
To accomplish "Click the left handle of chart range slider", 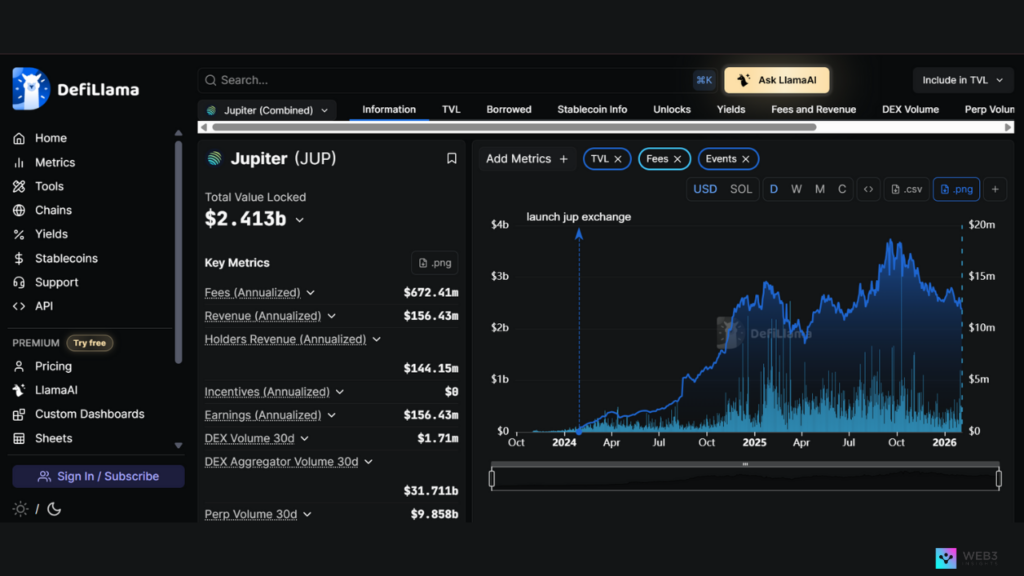I will coord(492,479).
